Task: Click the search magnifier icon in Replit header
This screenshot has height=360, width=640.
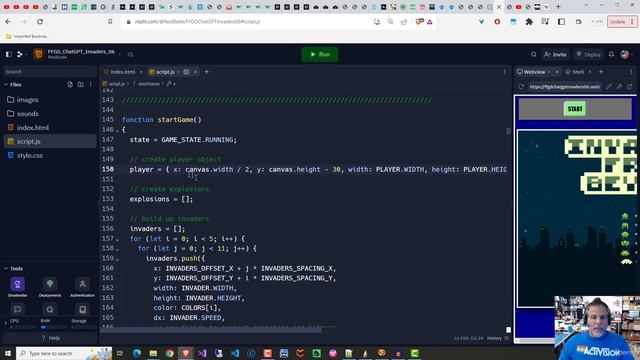Action: (533, 54)
